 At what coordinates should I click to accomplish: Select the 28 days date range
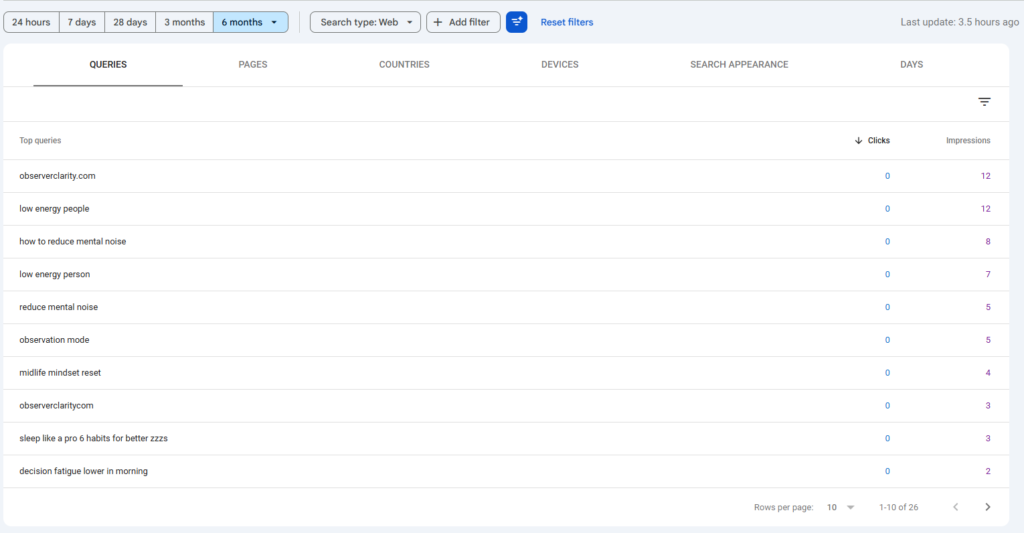[x=130, y=22]
